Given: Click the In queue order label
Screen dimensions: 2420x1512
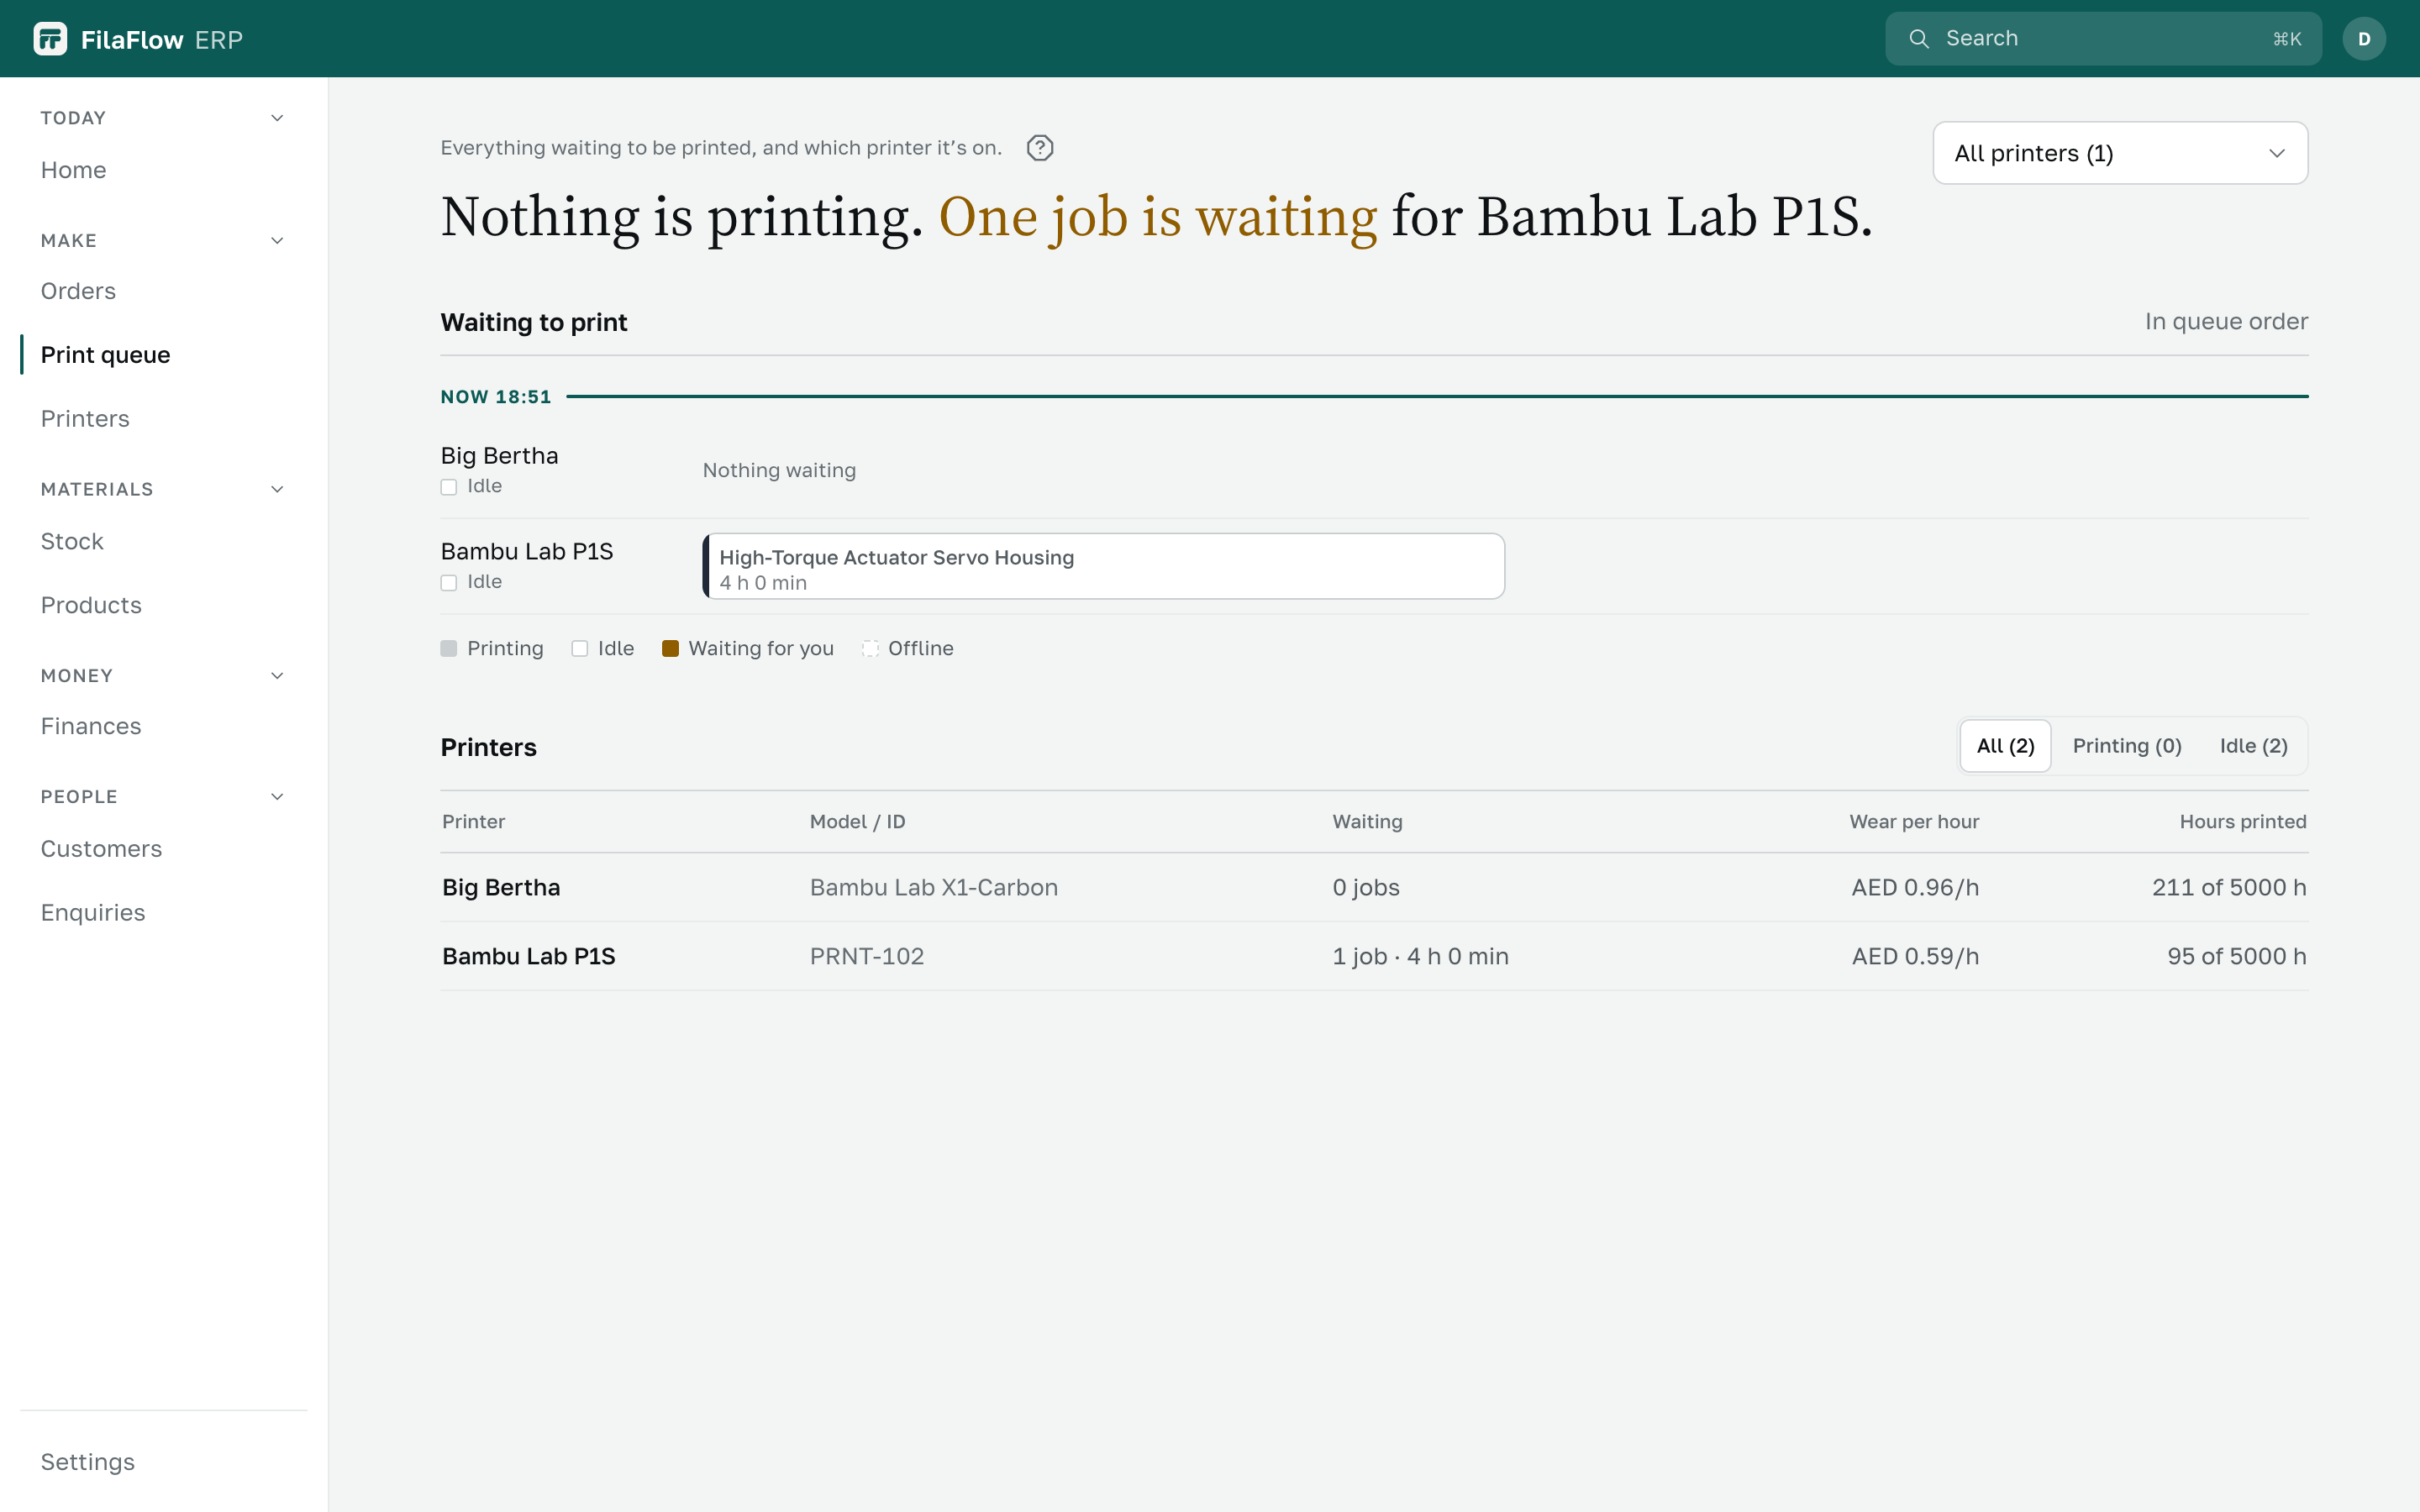Looking at the screenshot, I should click(x=2226, y=322).
